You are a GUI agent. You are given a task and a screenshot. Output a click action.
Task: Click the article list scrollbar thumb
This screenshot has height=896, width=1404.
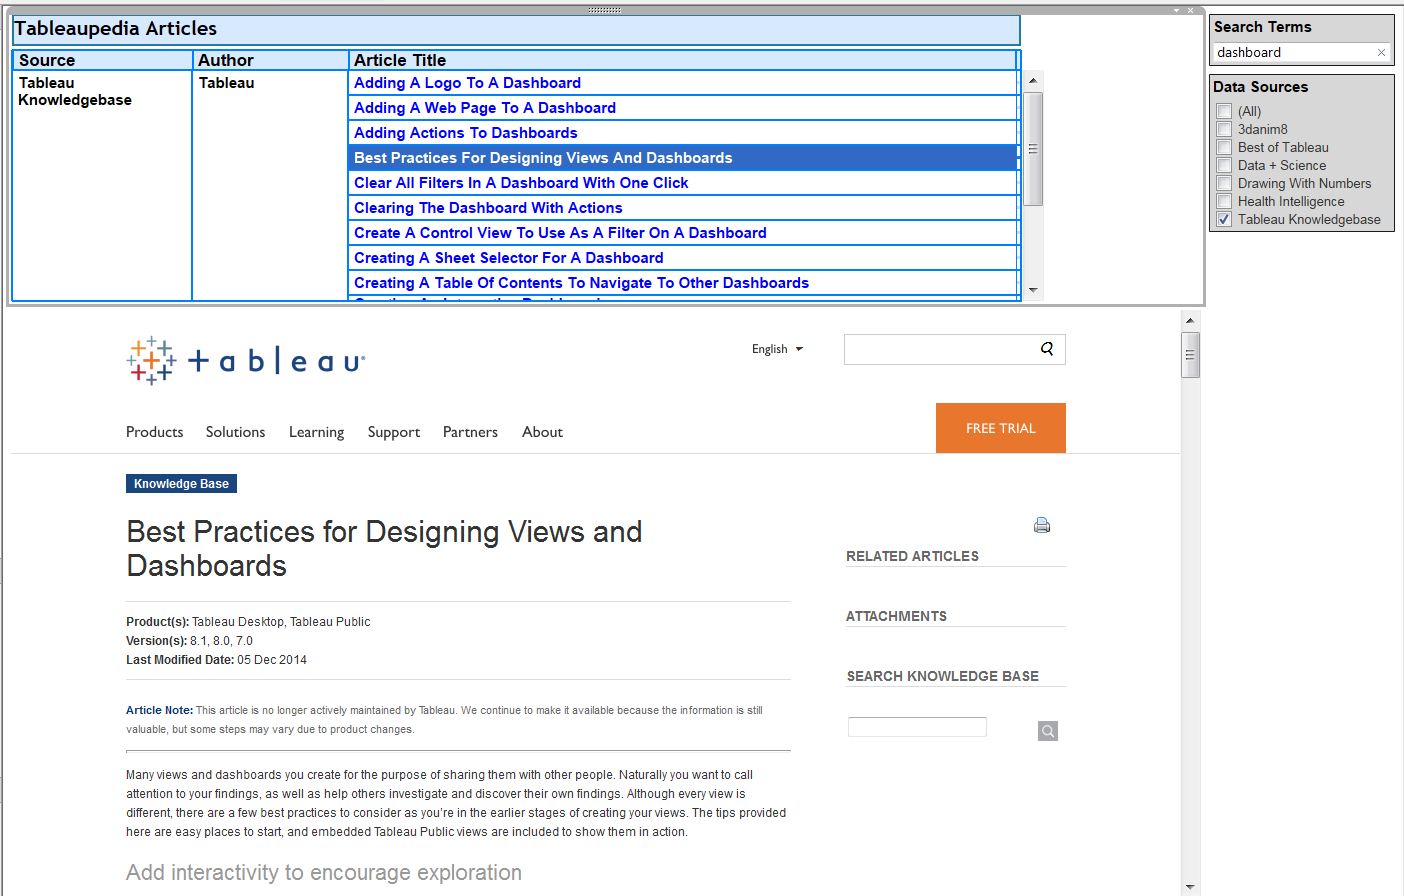point(1033,149)
